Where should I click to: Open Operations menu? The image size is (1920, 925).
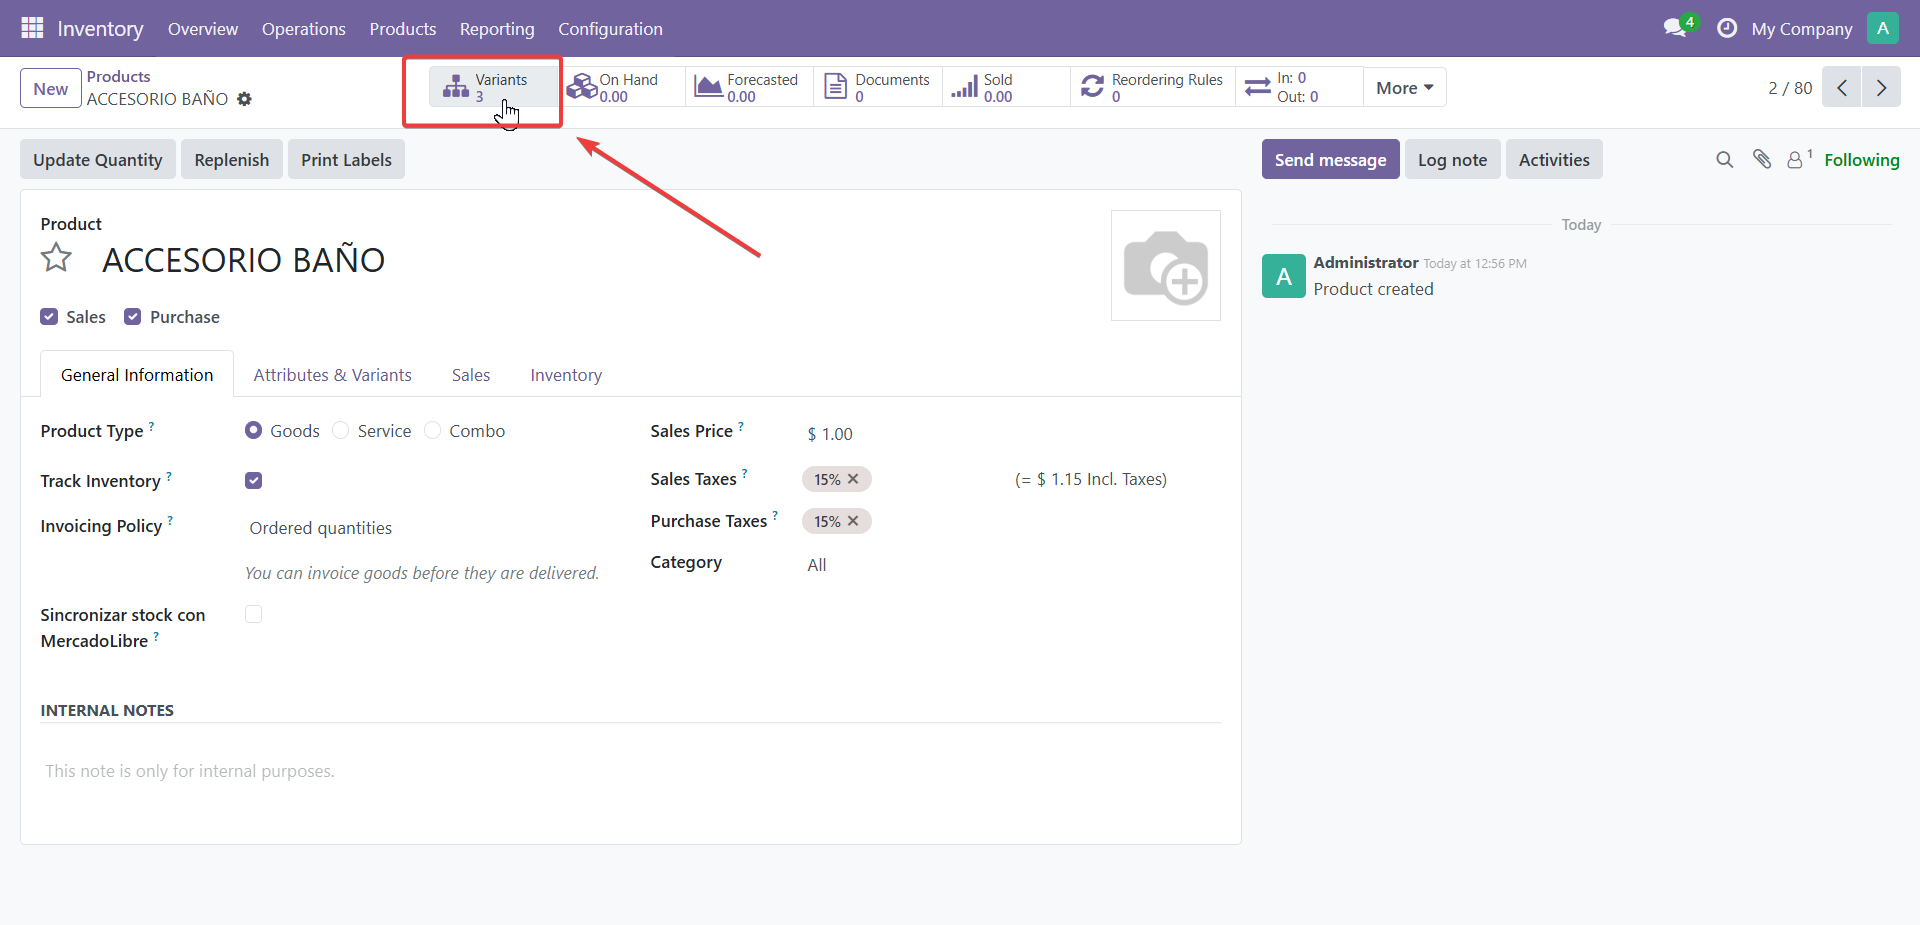coord(304,29)
